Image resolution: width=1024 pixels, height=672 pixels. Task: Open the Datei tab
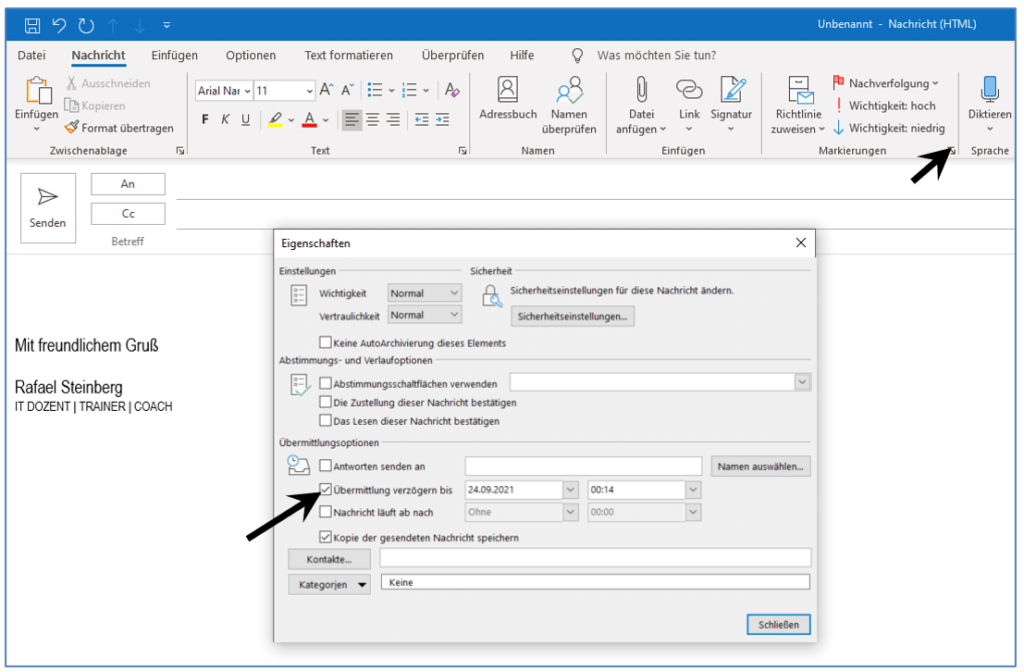click(x=31, y=56)
